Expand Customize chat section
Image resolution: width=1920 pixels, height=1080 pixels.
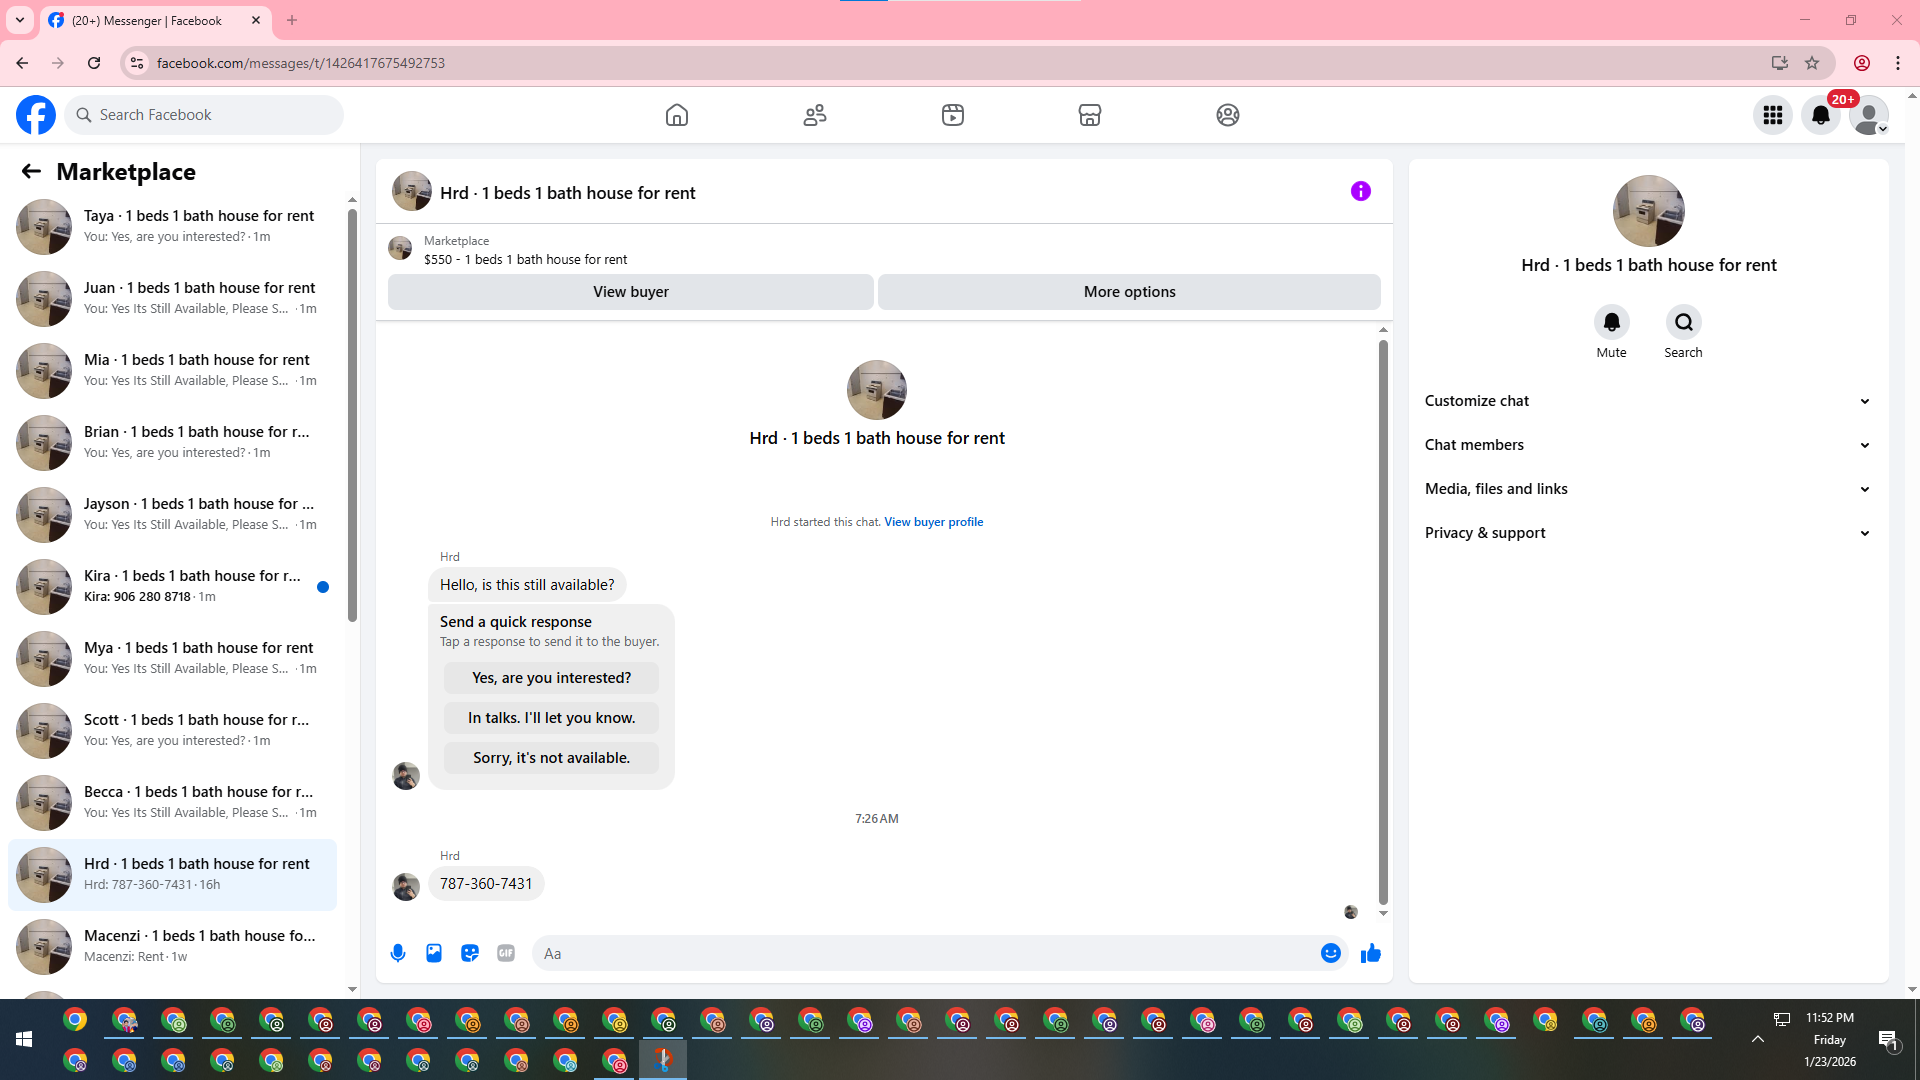click(1647, 401)
